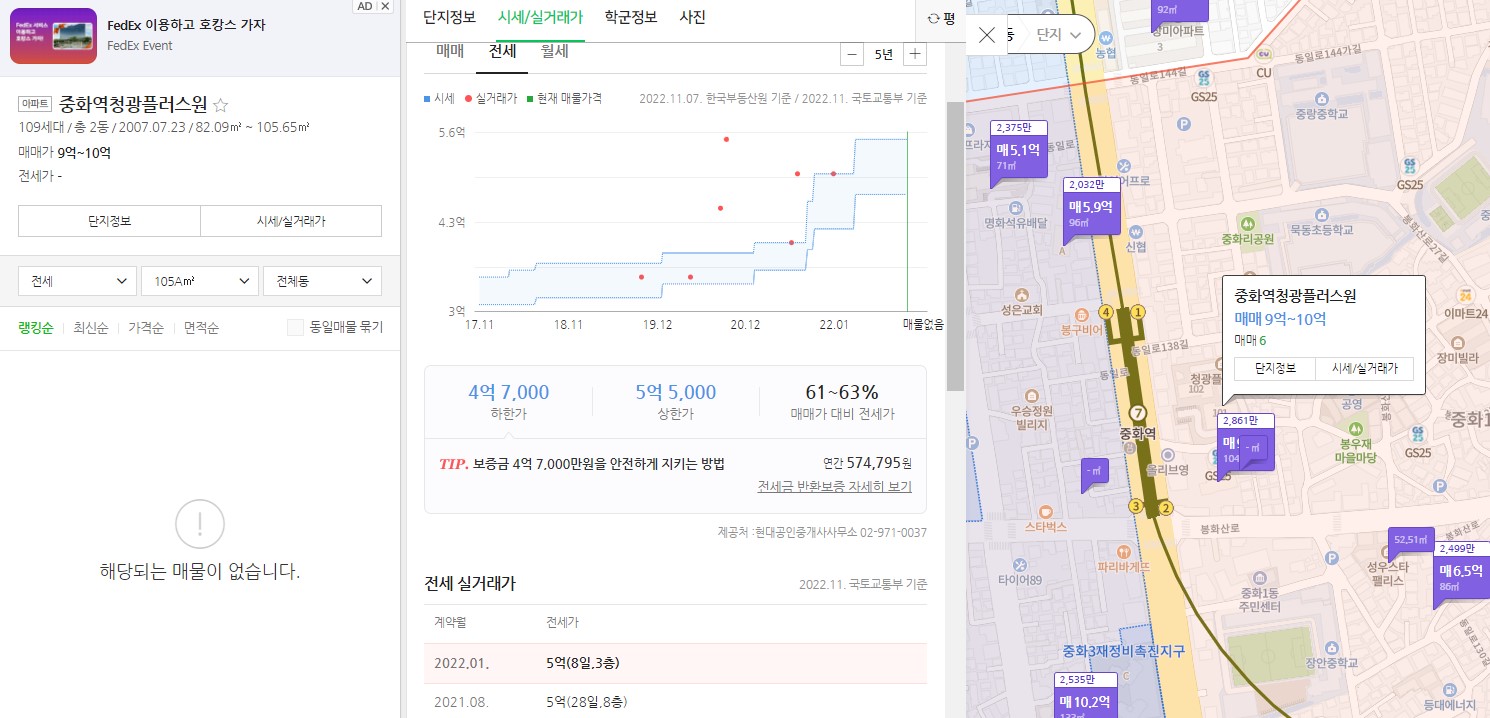Click the CU convenience store icon
Image resolution: width=1490 pixels, height=718 pixels.
(x=1263, y=56)
